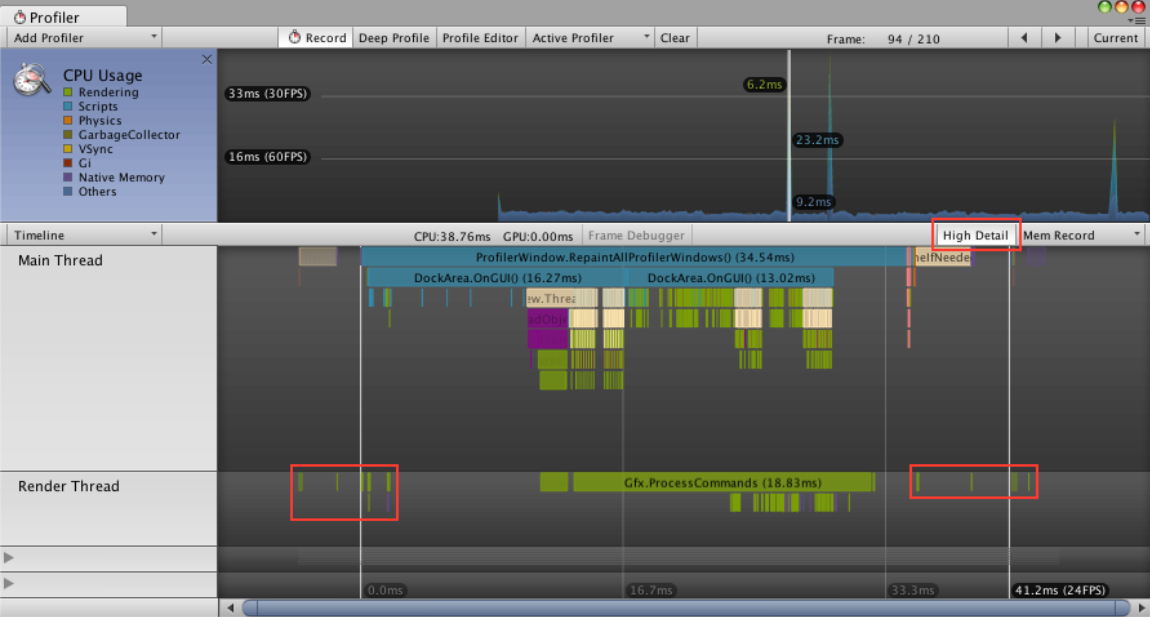Toggle the Profile Editor button
The height and width of the screenshot is (617, 1150).
click(480, 37)
